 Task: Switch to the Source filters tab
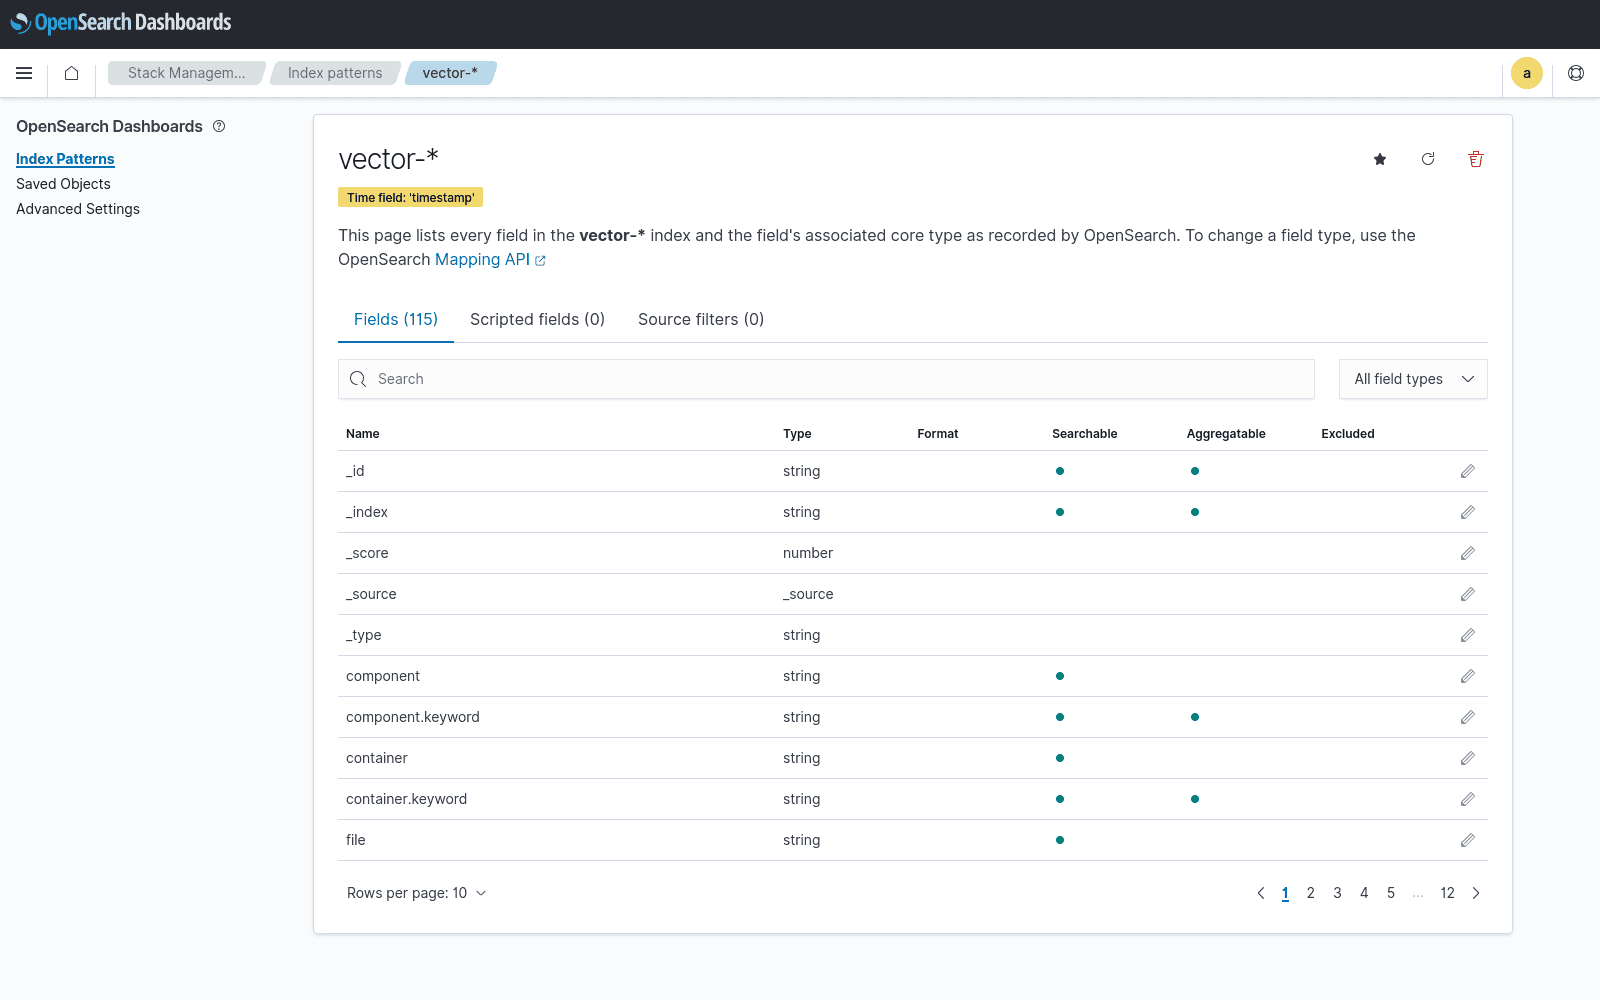[x=700, y=319]
